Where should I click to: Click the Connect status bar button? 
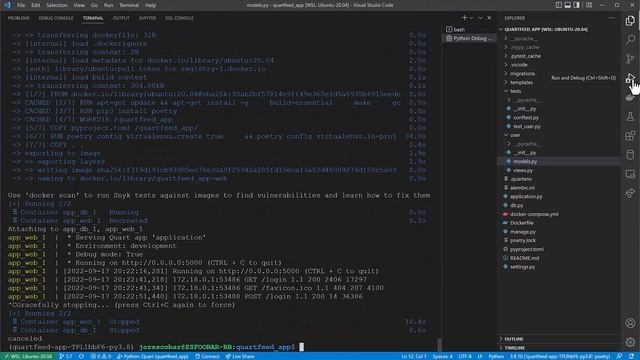pos(207,356)
